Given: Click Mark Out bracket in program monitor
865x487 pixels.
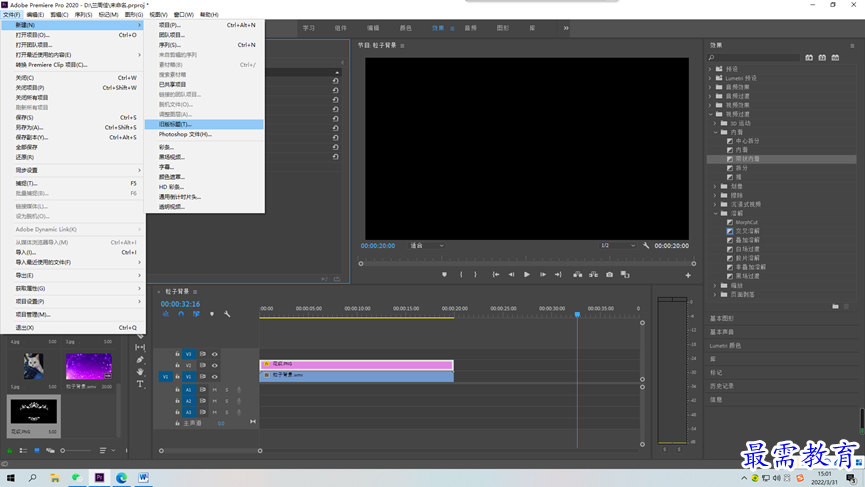Looking at the screenshot, I should (x=476, y=275).
